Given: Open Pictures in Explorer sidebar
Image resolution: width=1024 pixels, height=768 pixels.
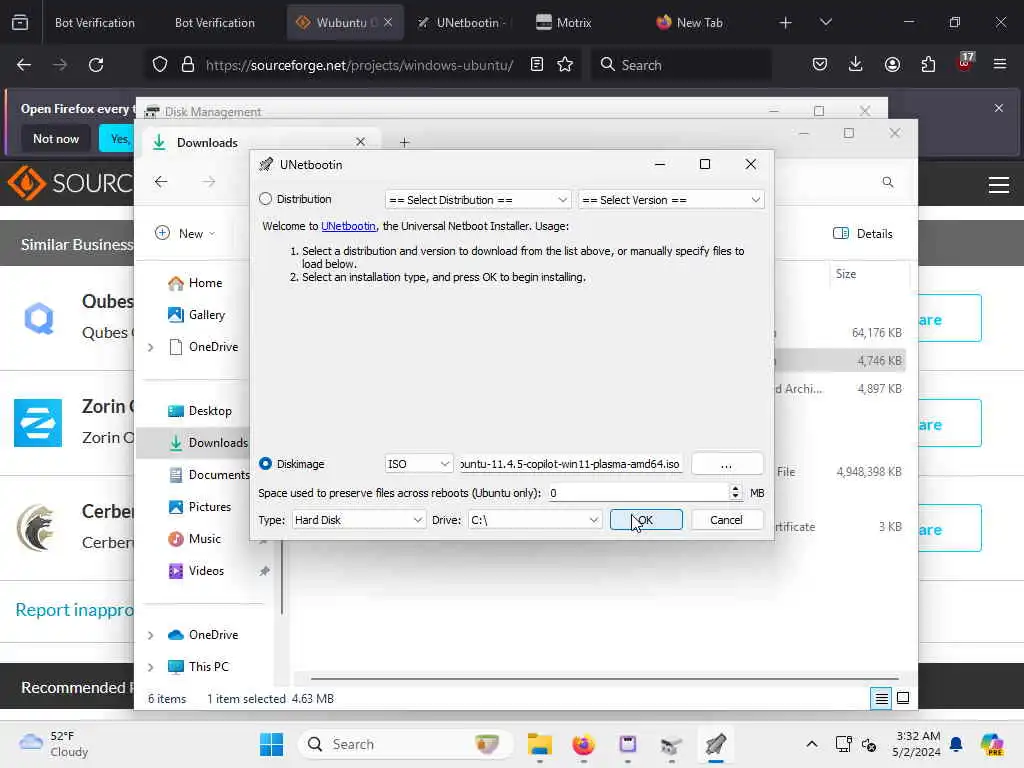Looking at the screenshot, I should pos(199,507).
